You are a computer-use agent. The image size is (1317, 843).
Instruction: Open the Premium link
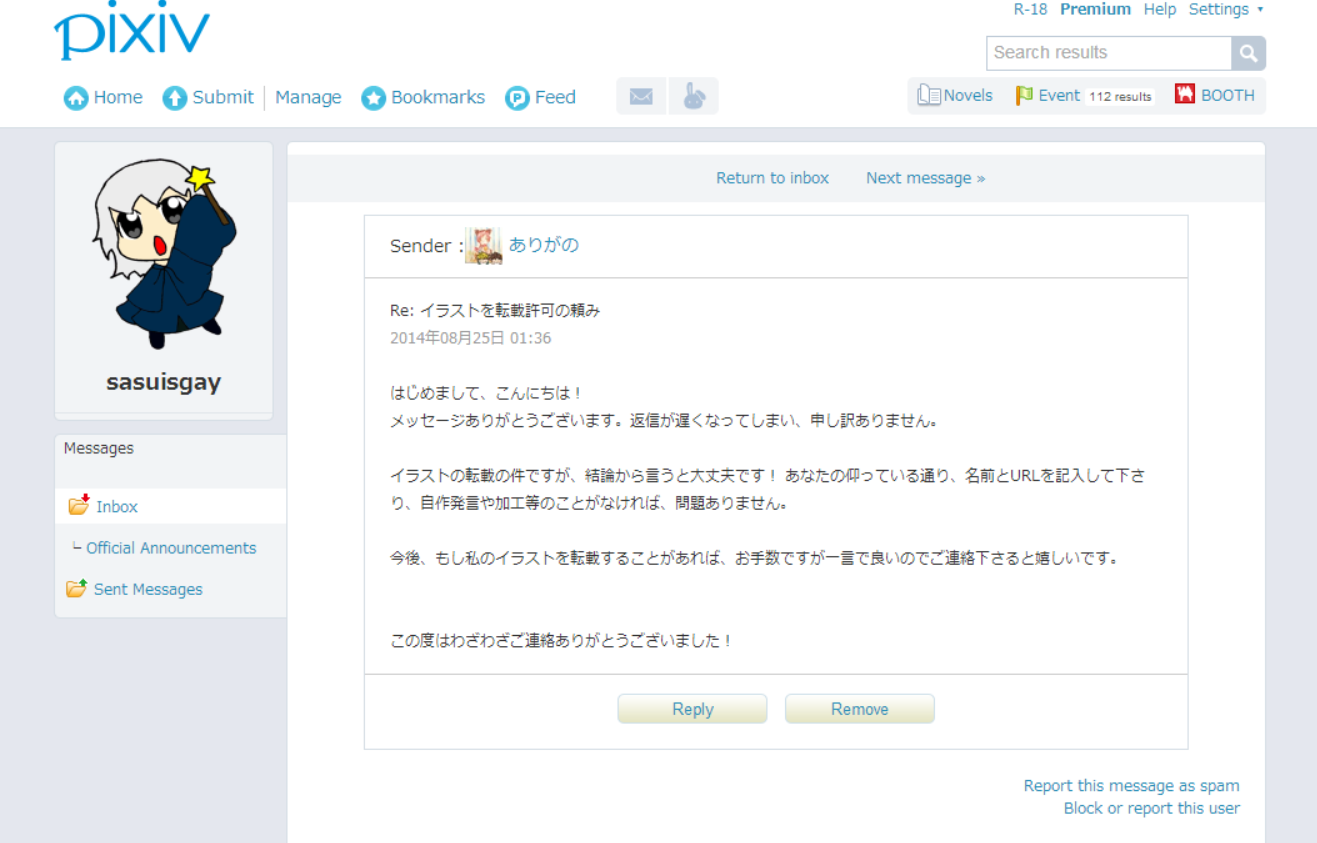click(x=1095, y=9)
